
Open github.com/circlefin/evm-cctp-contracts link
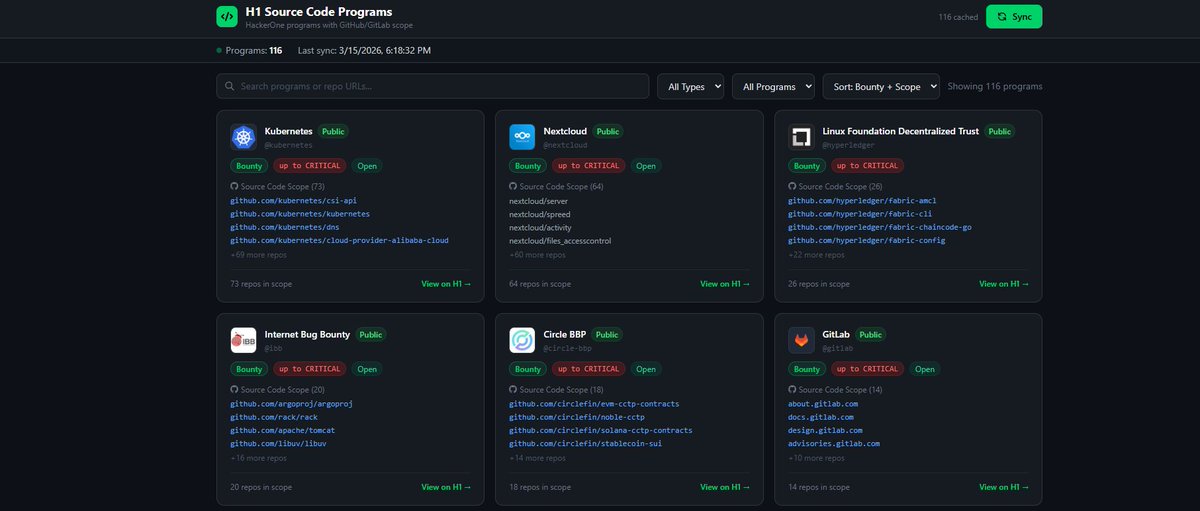tap(594, 403)
